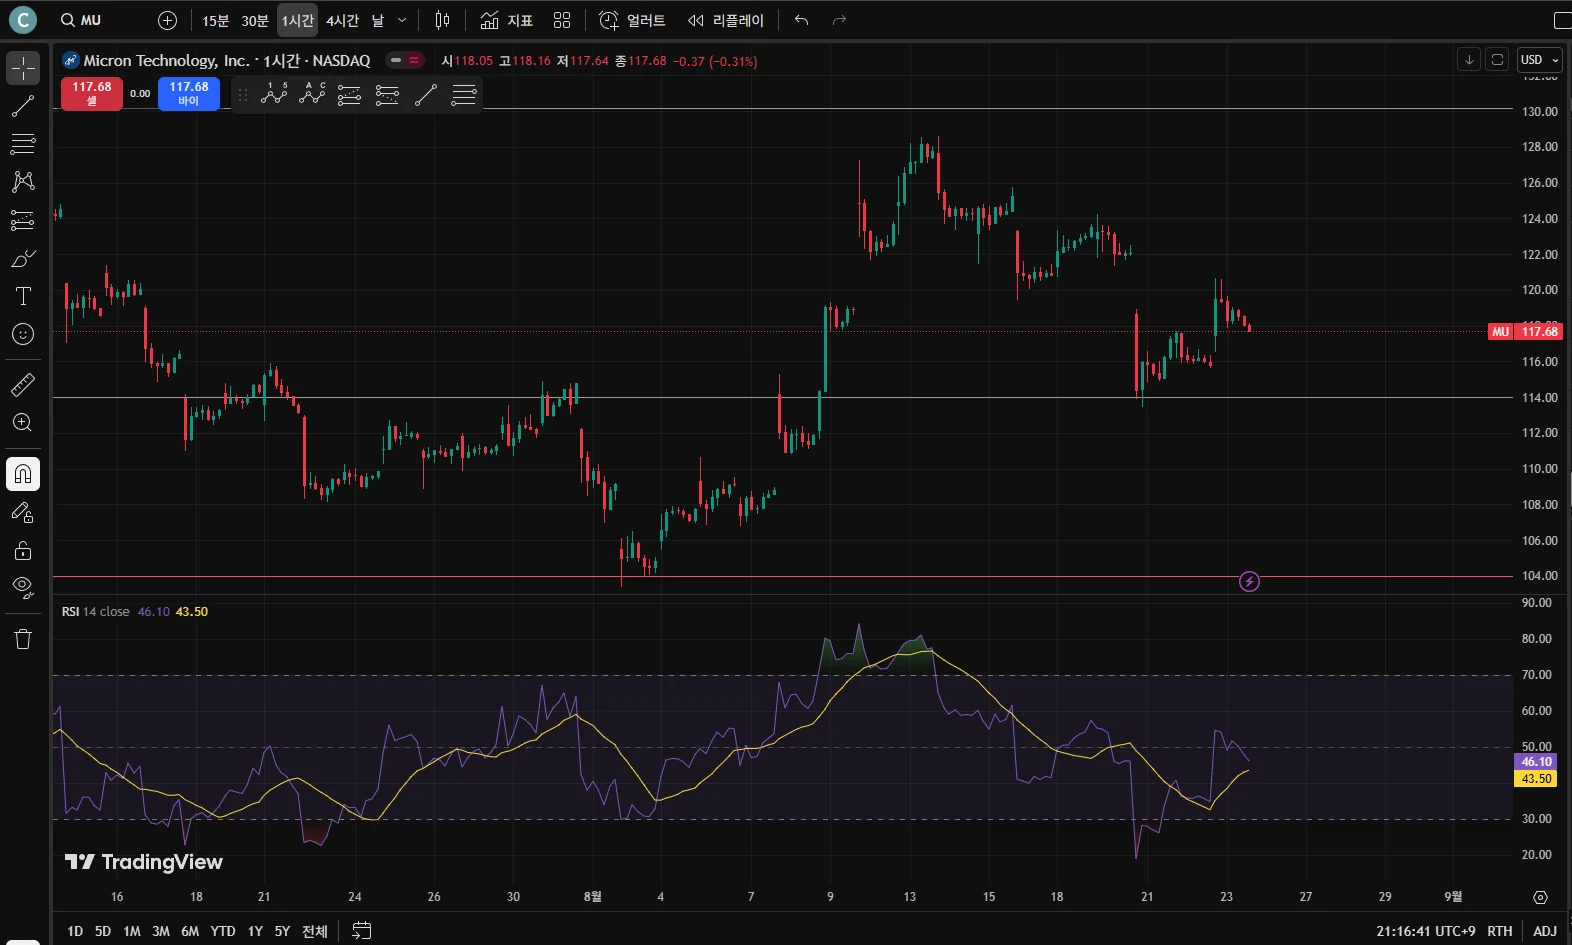Image resolution: width=1572 pixels, height=945 pixels.
Task: Grab the floating toolbar drag handle
Action: pos(243,95)
